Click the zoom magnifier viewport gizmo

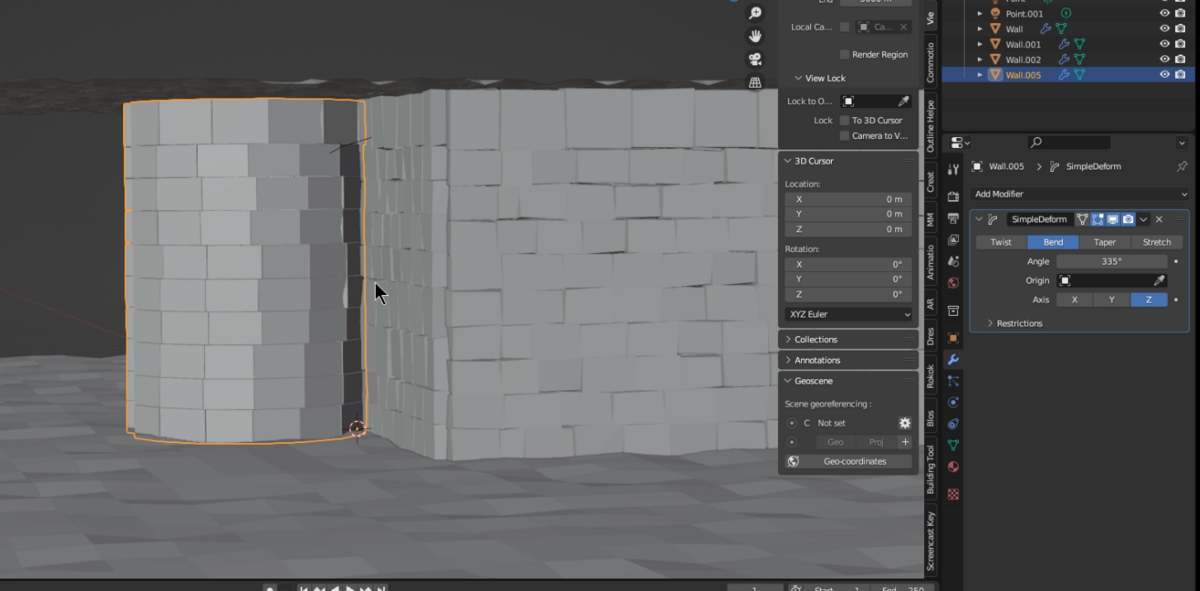click(x=755, y=13)
